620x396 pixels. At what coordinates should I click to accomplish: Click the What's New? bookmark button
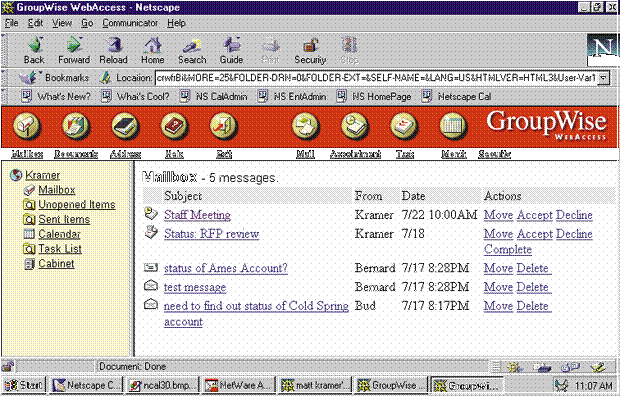(55, 97)
